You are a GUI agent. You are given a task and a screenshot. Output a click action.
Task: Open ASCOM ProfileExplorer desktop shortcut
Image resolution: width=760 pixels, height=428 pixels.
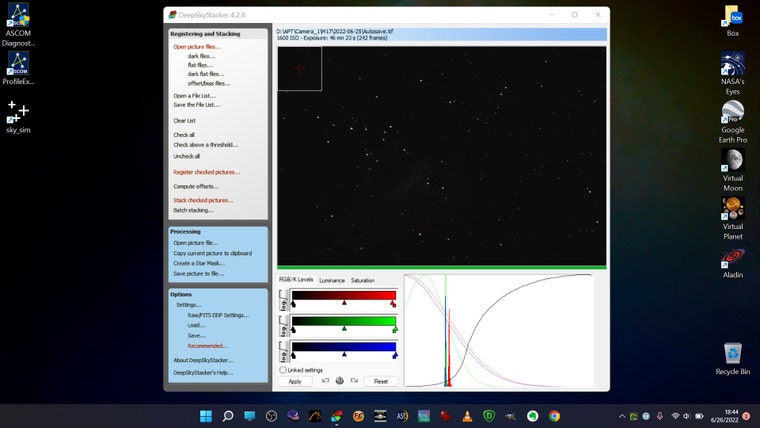[x=18, y=68]
